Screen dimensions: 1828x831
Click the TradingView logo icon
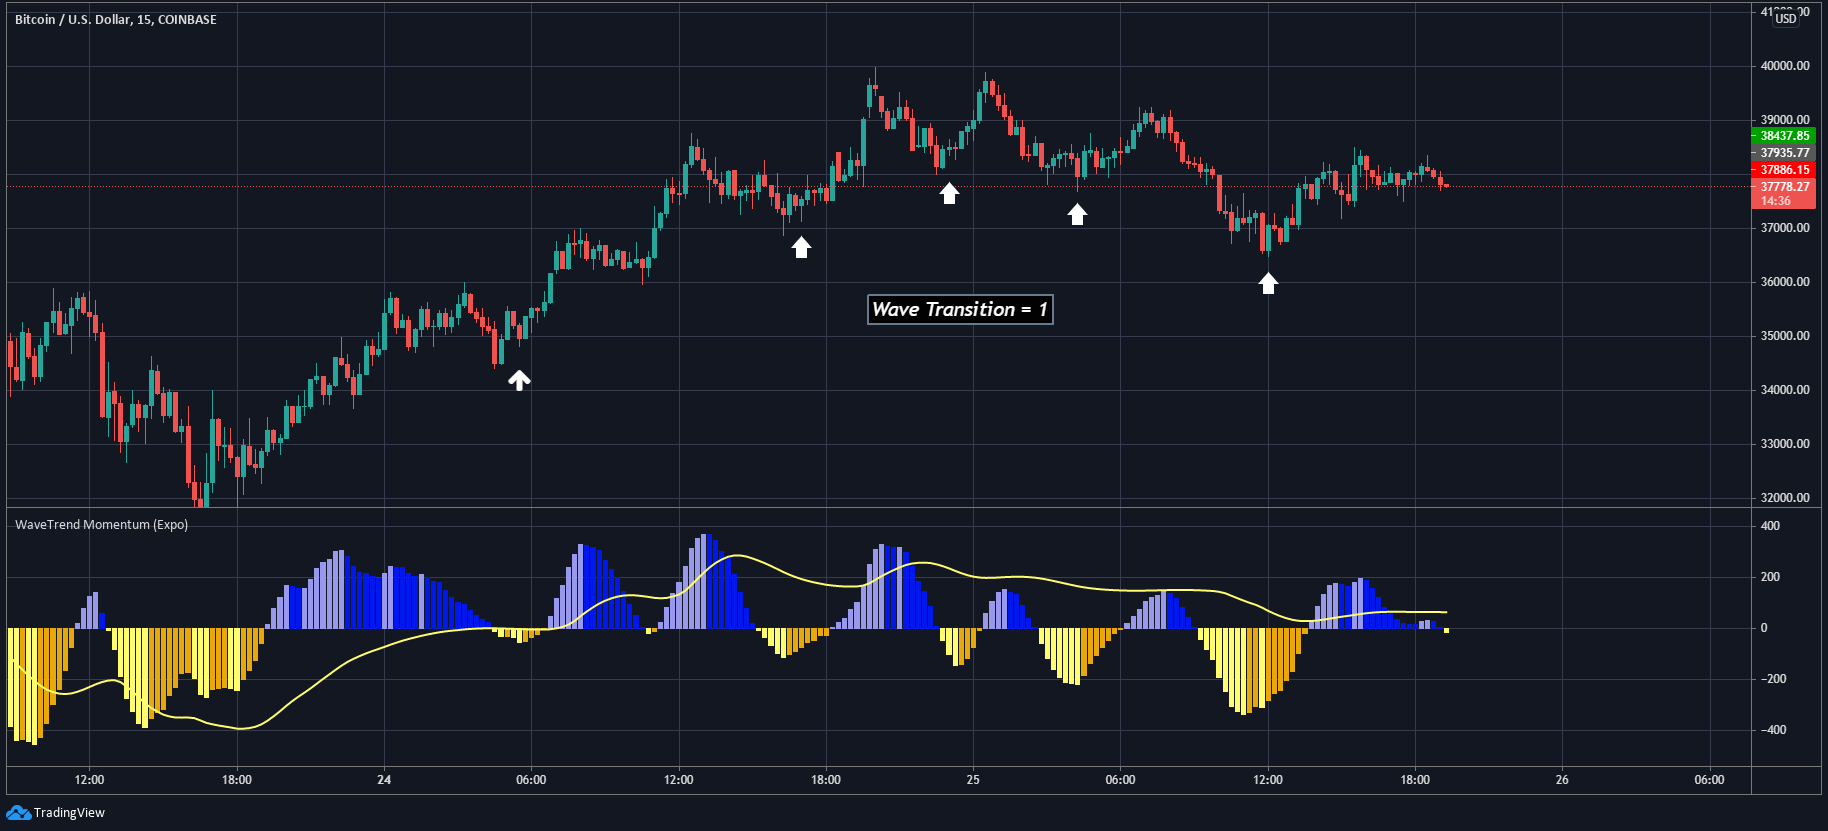pos(18,812)
